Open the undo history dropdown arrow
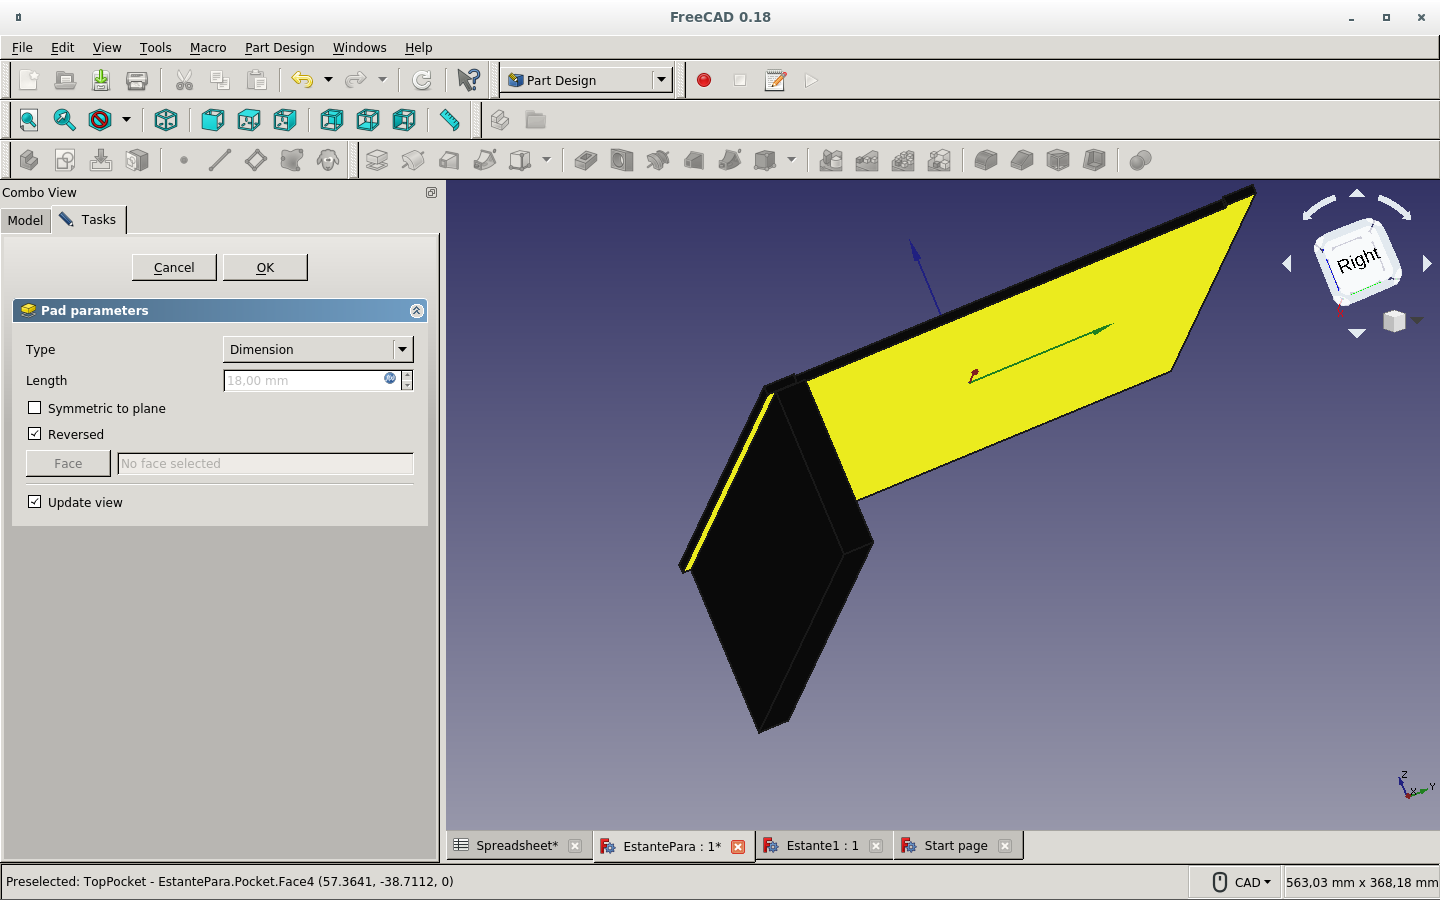Screen dimensions: 1440x900 tap(328, 80)
